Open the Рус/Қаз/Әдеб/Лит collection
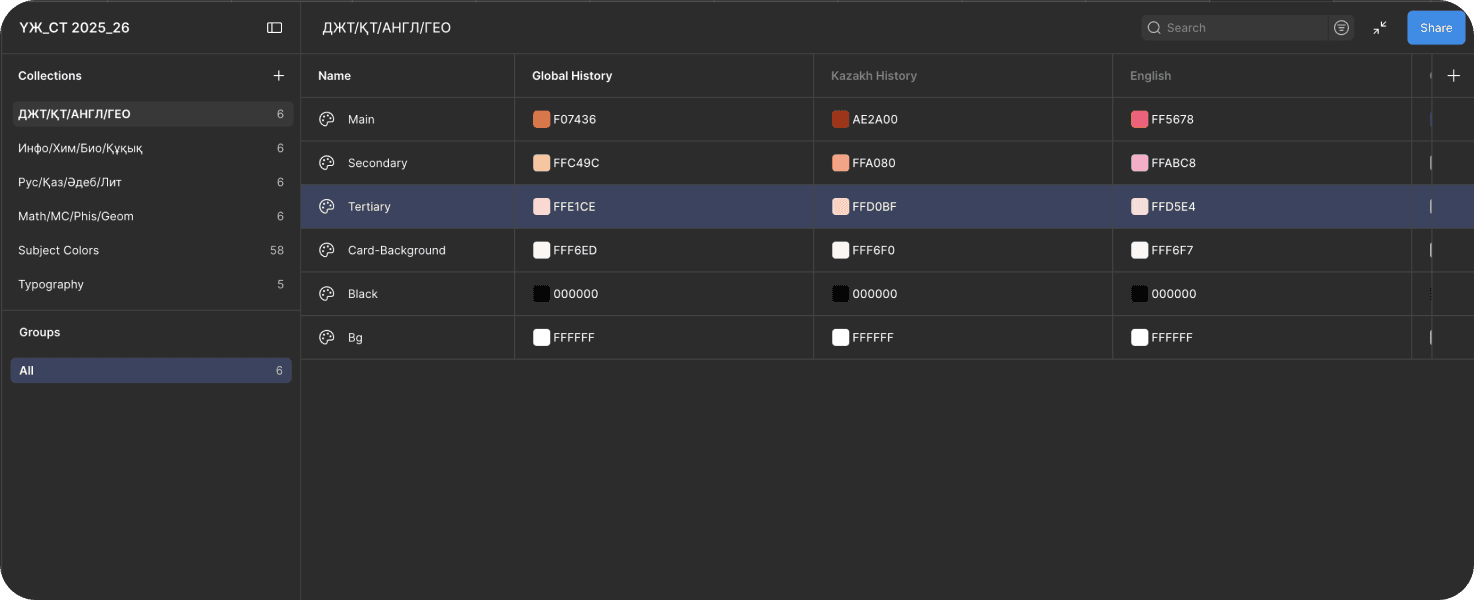The width and height of the screenshot is (1474, 600). coord(151,182)
